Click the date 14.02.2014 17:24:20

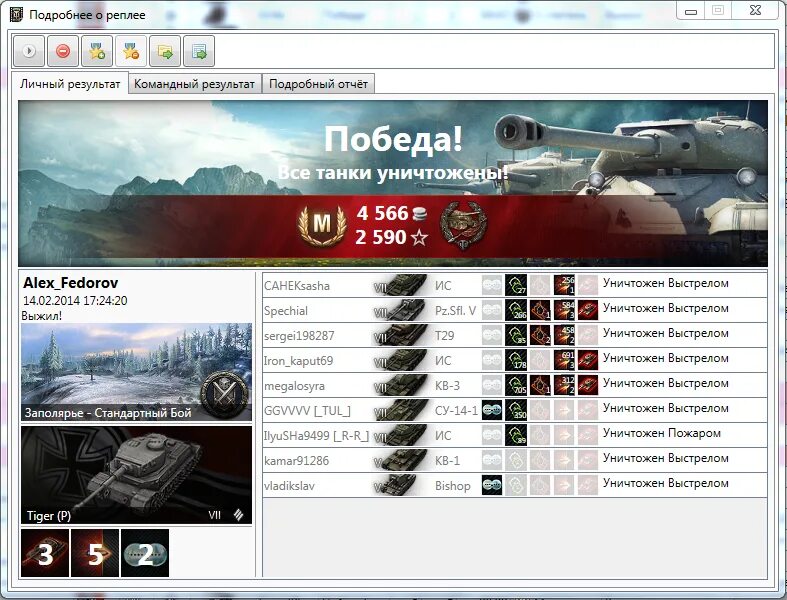point(75,301)
